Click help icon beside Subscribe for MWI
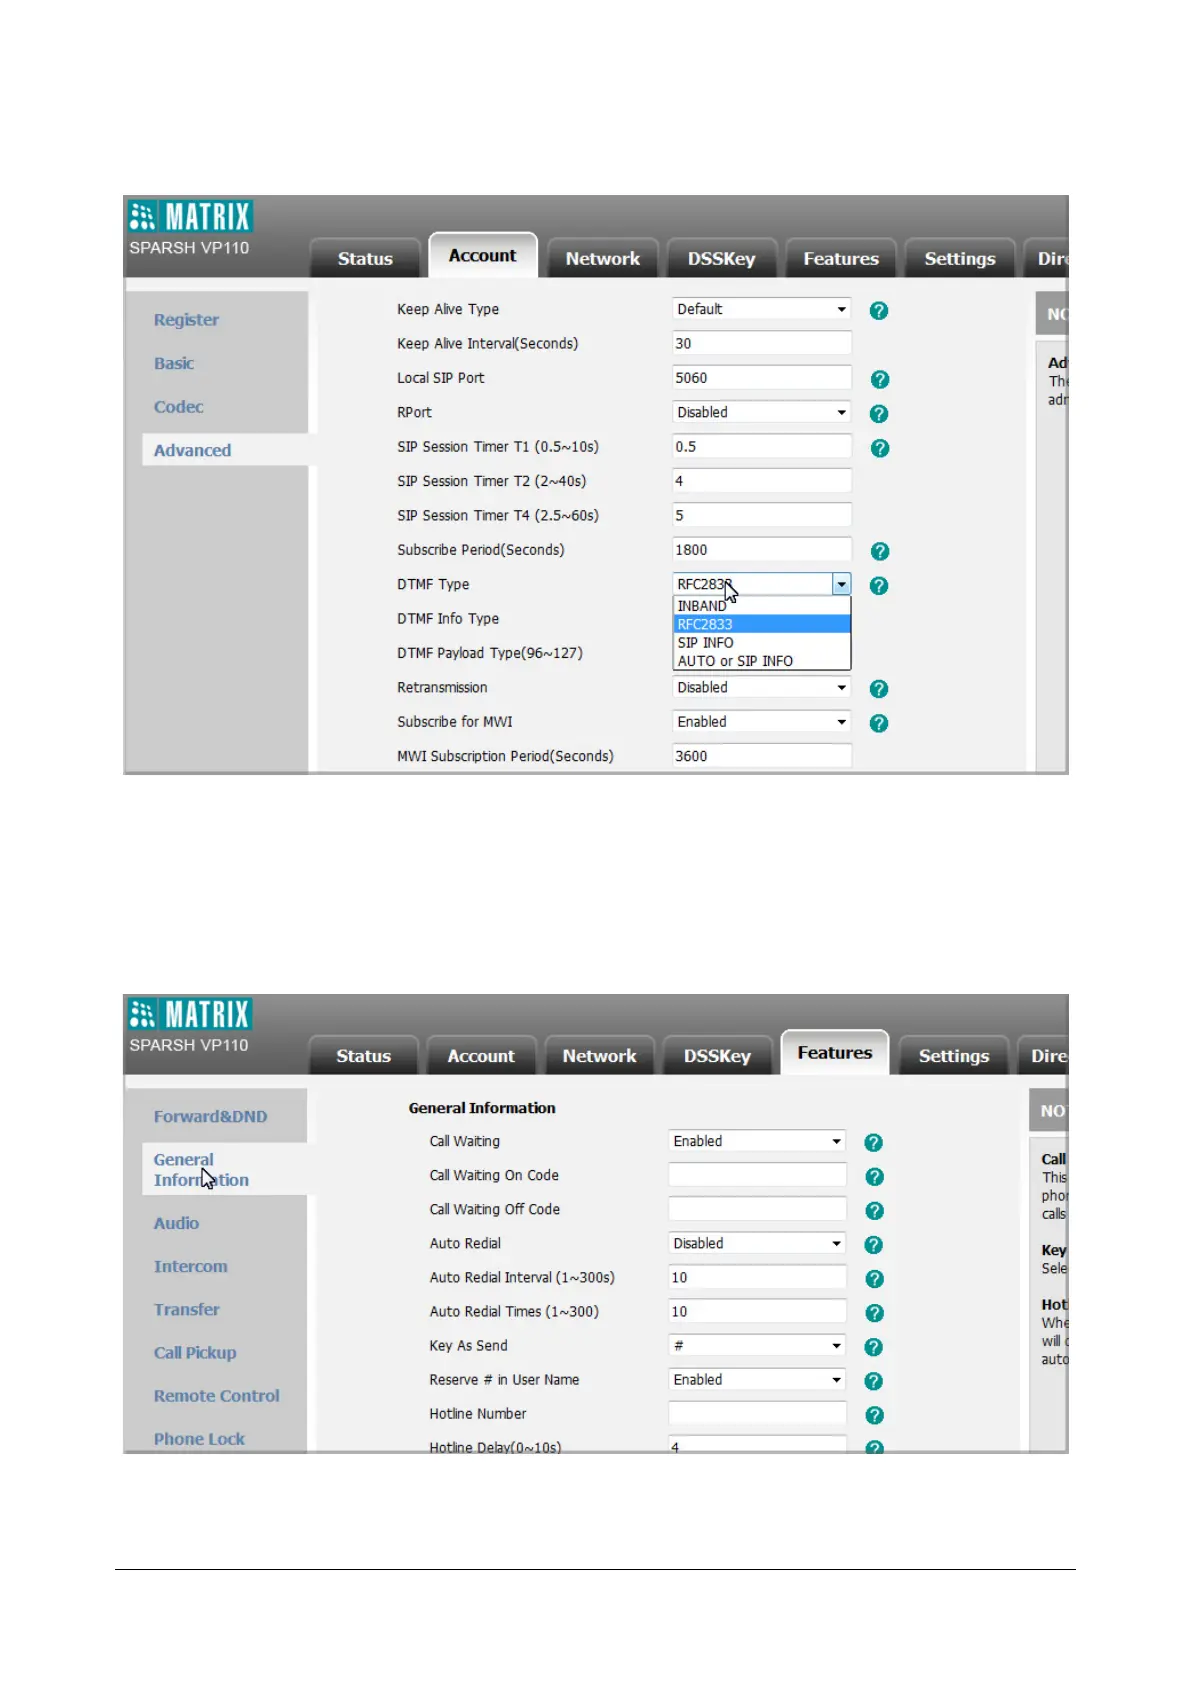Viewport: 1190px width, 1684px height. click(878, 723)
